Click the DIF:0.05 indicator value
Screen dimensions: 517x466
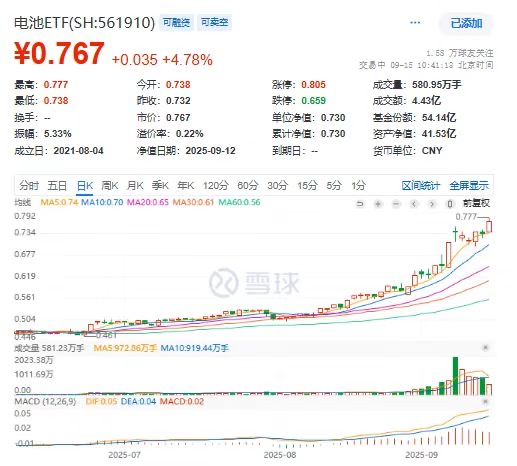tap(101, 401)
